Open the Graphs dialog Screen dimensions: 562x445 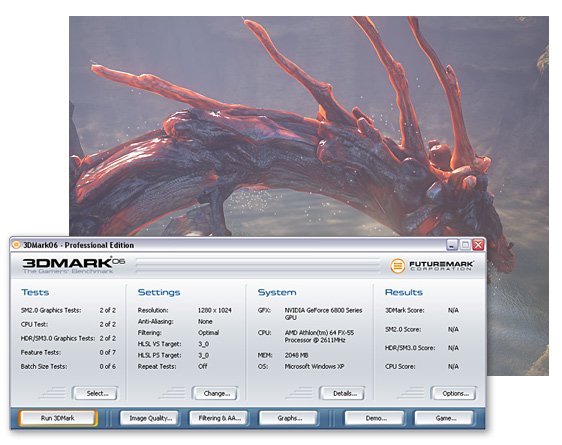[x=289, y=418]
